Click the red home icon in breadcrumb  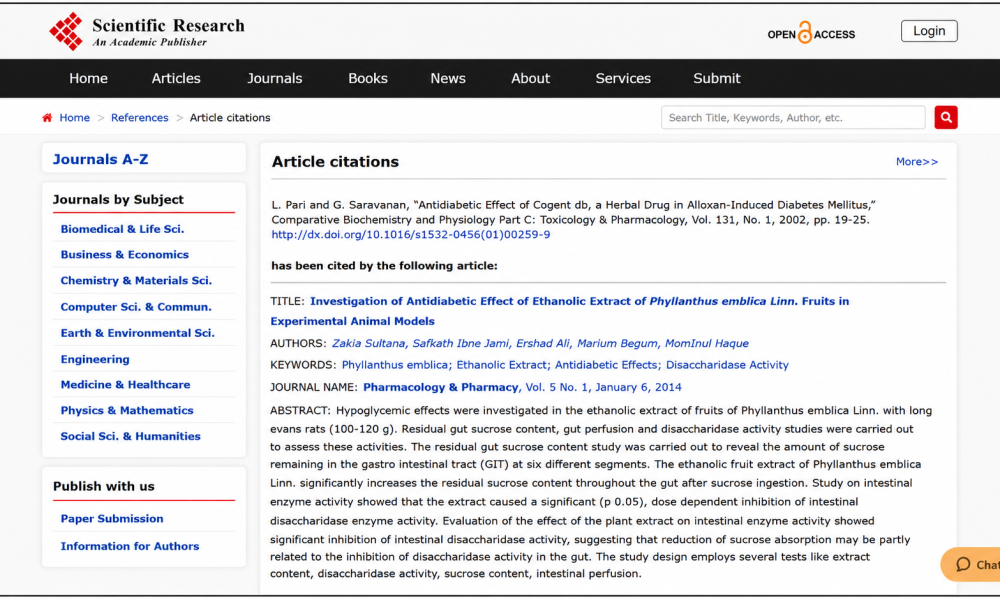point(47,117)
